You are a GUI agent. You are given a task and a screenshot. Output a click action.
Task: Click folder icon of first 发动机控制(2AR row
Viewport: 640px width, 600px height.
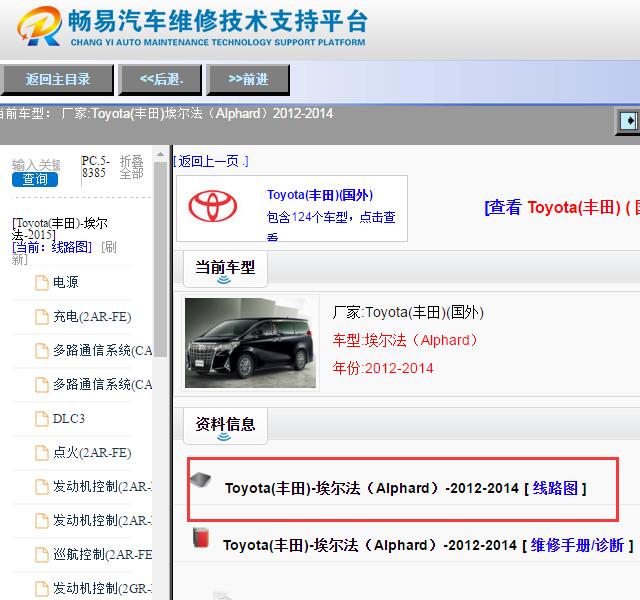point(42,487)
